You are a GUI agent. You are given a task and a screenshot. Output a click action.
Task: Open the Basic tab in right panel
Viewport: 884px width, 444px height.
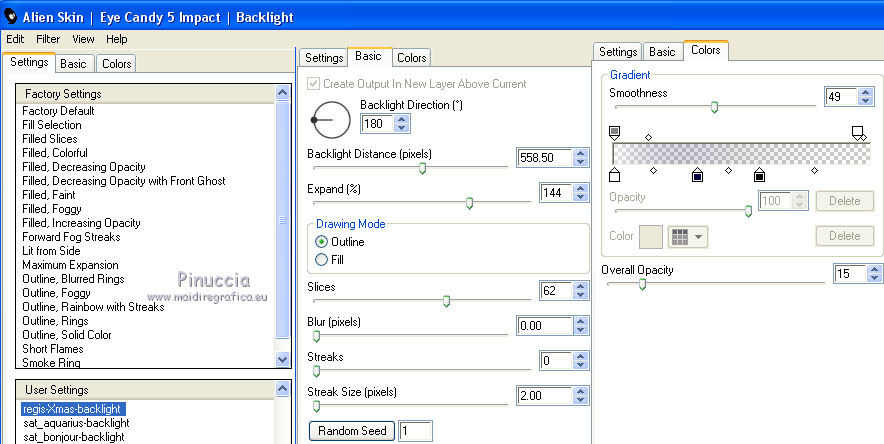point(662,52)
